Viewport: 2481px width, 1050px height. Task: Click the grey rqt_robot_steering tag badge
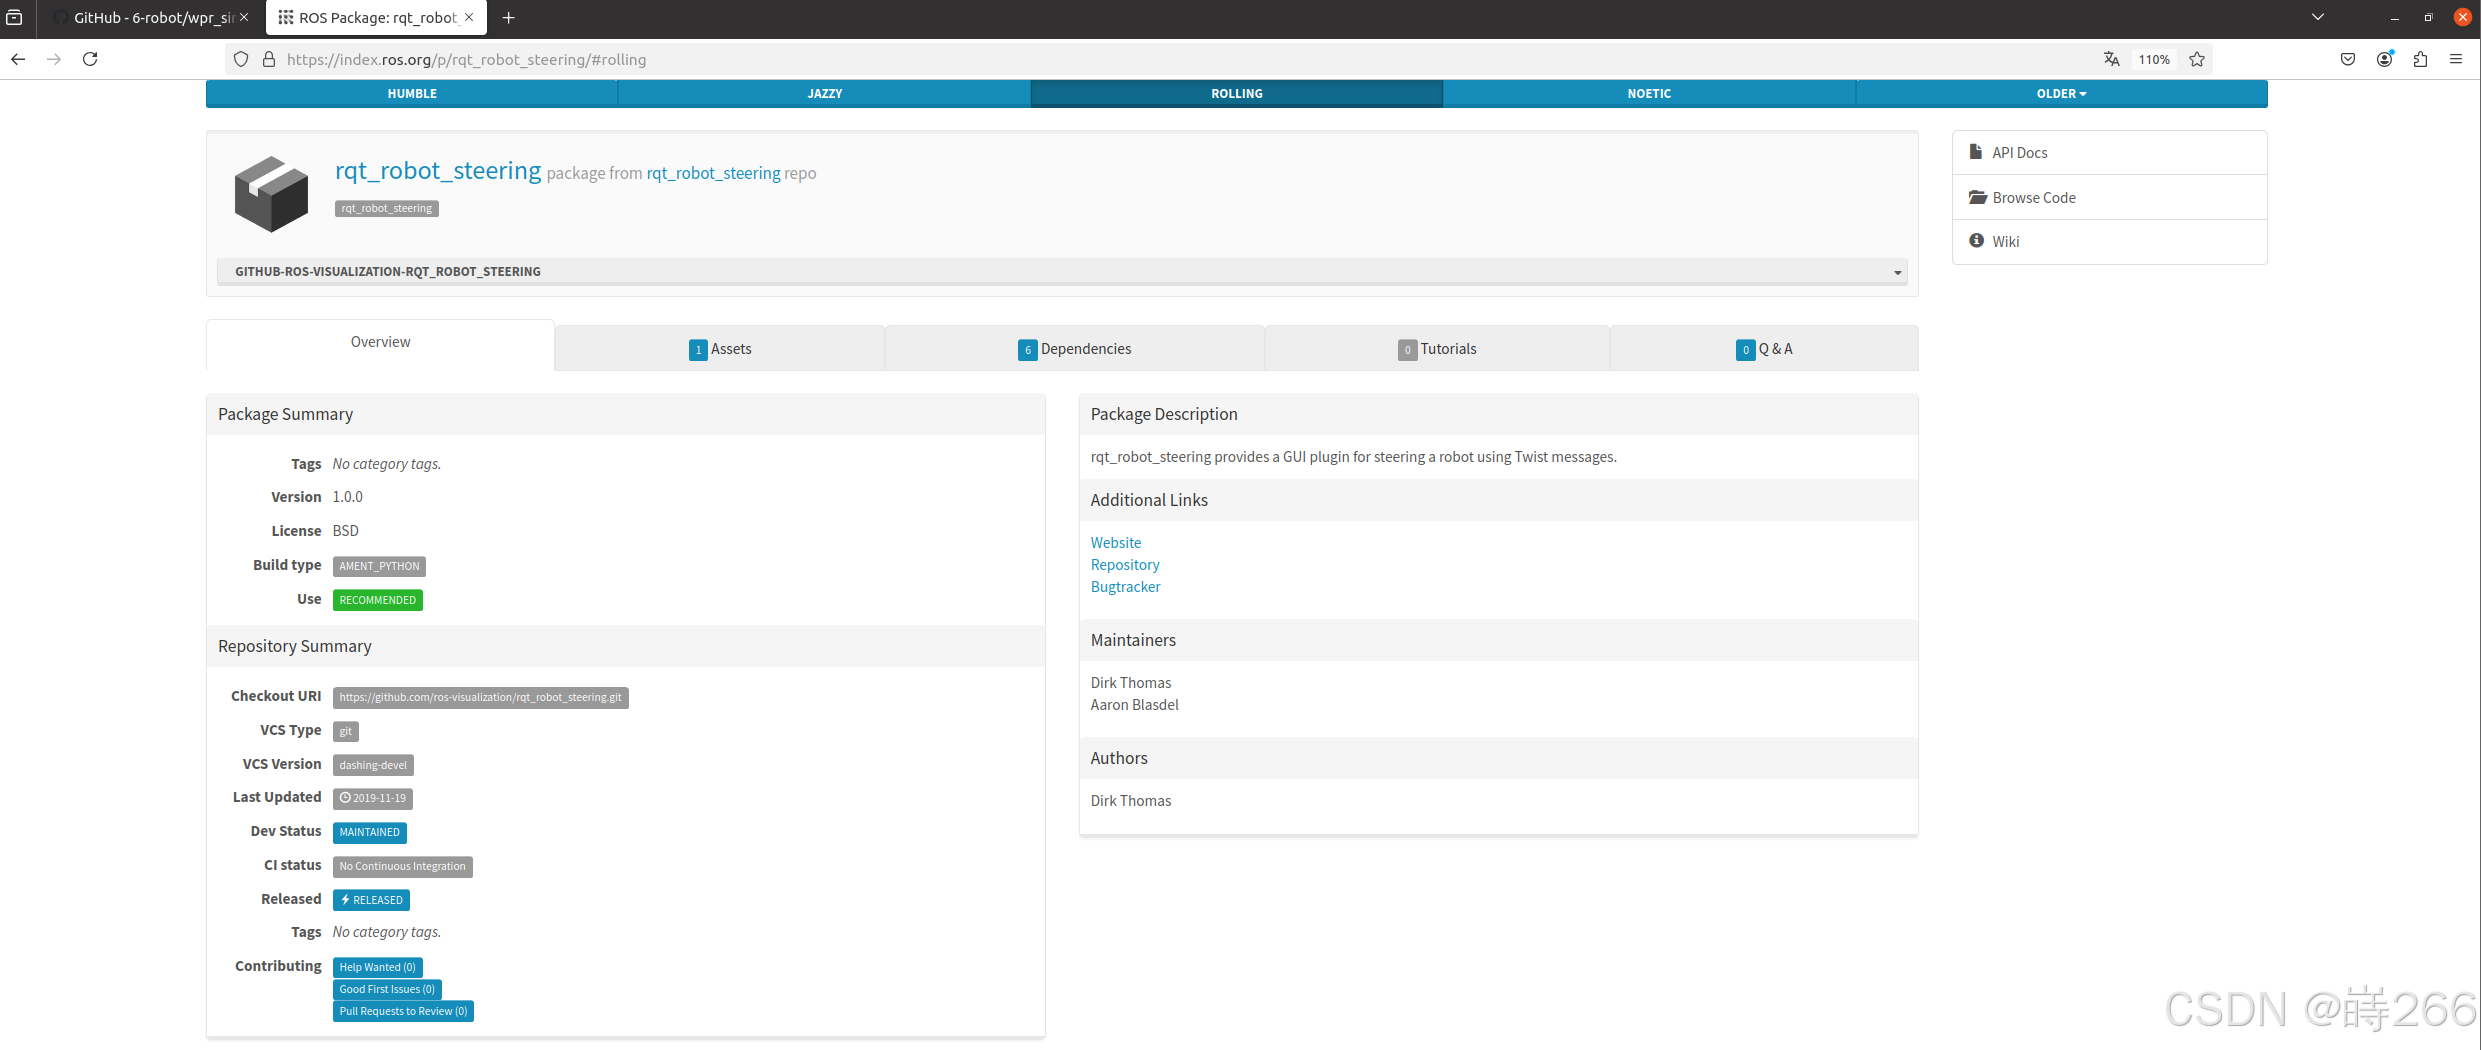pyautogui.click(x=386, y=208)
